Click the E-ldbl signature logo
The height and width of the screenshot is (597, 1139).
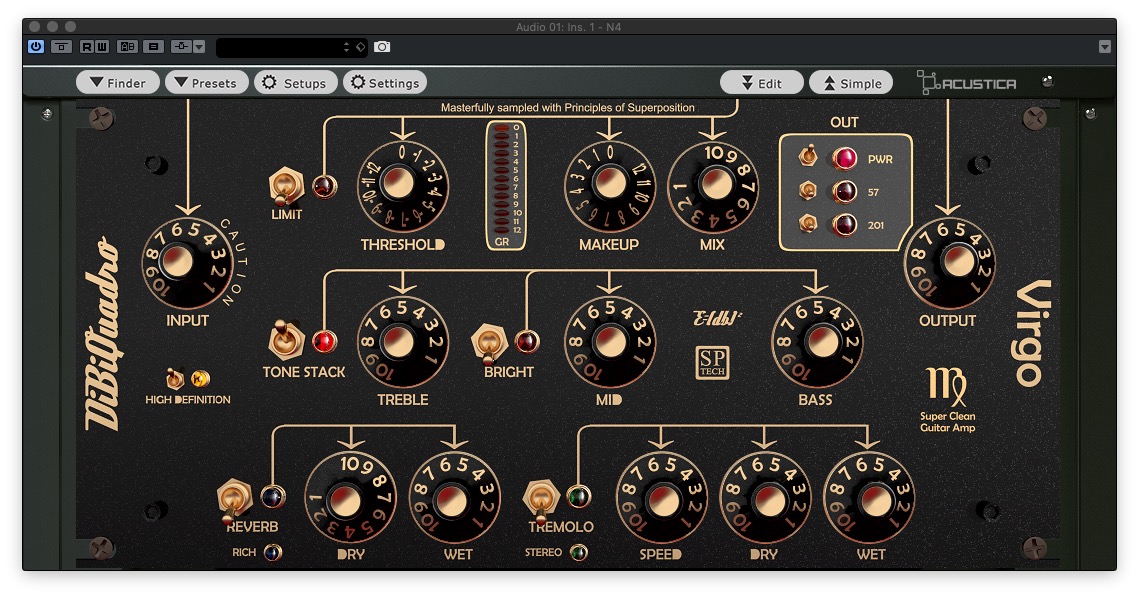pos(716,319)
